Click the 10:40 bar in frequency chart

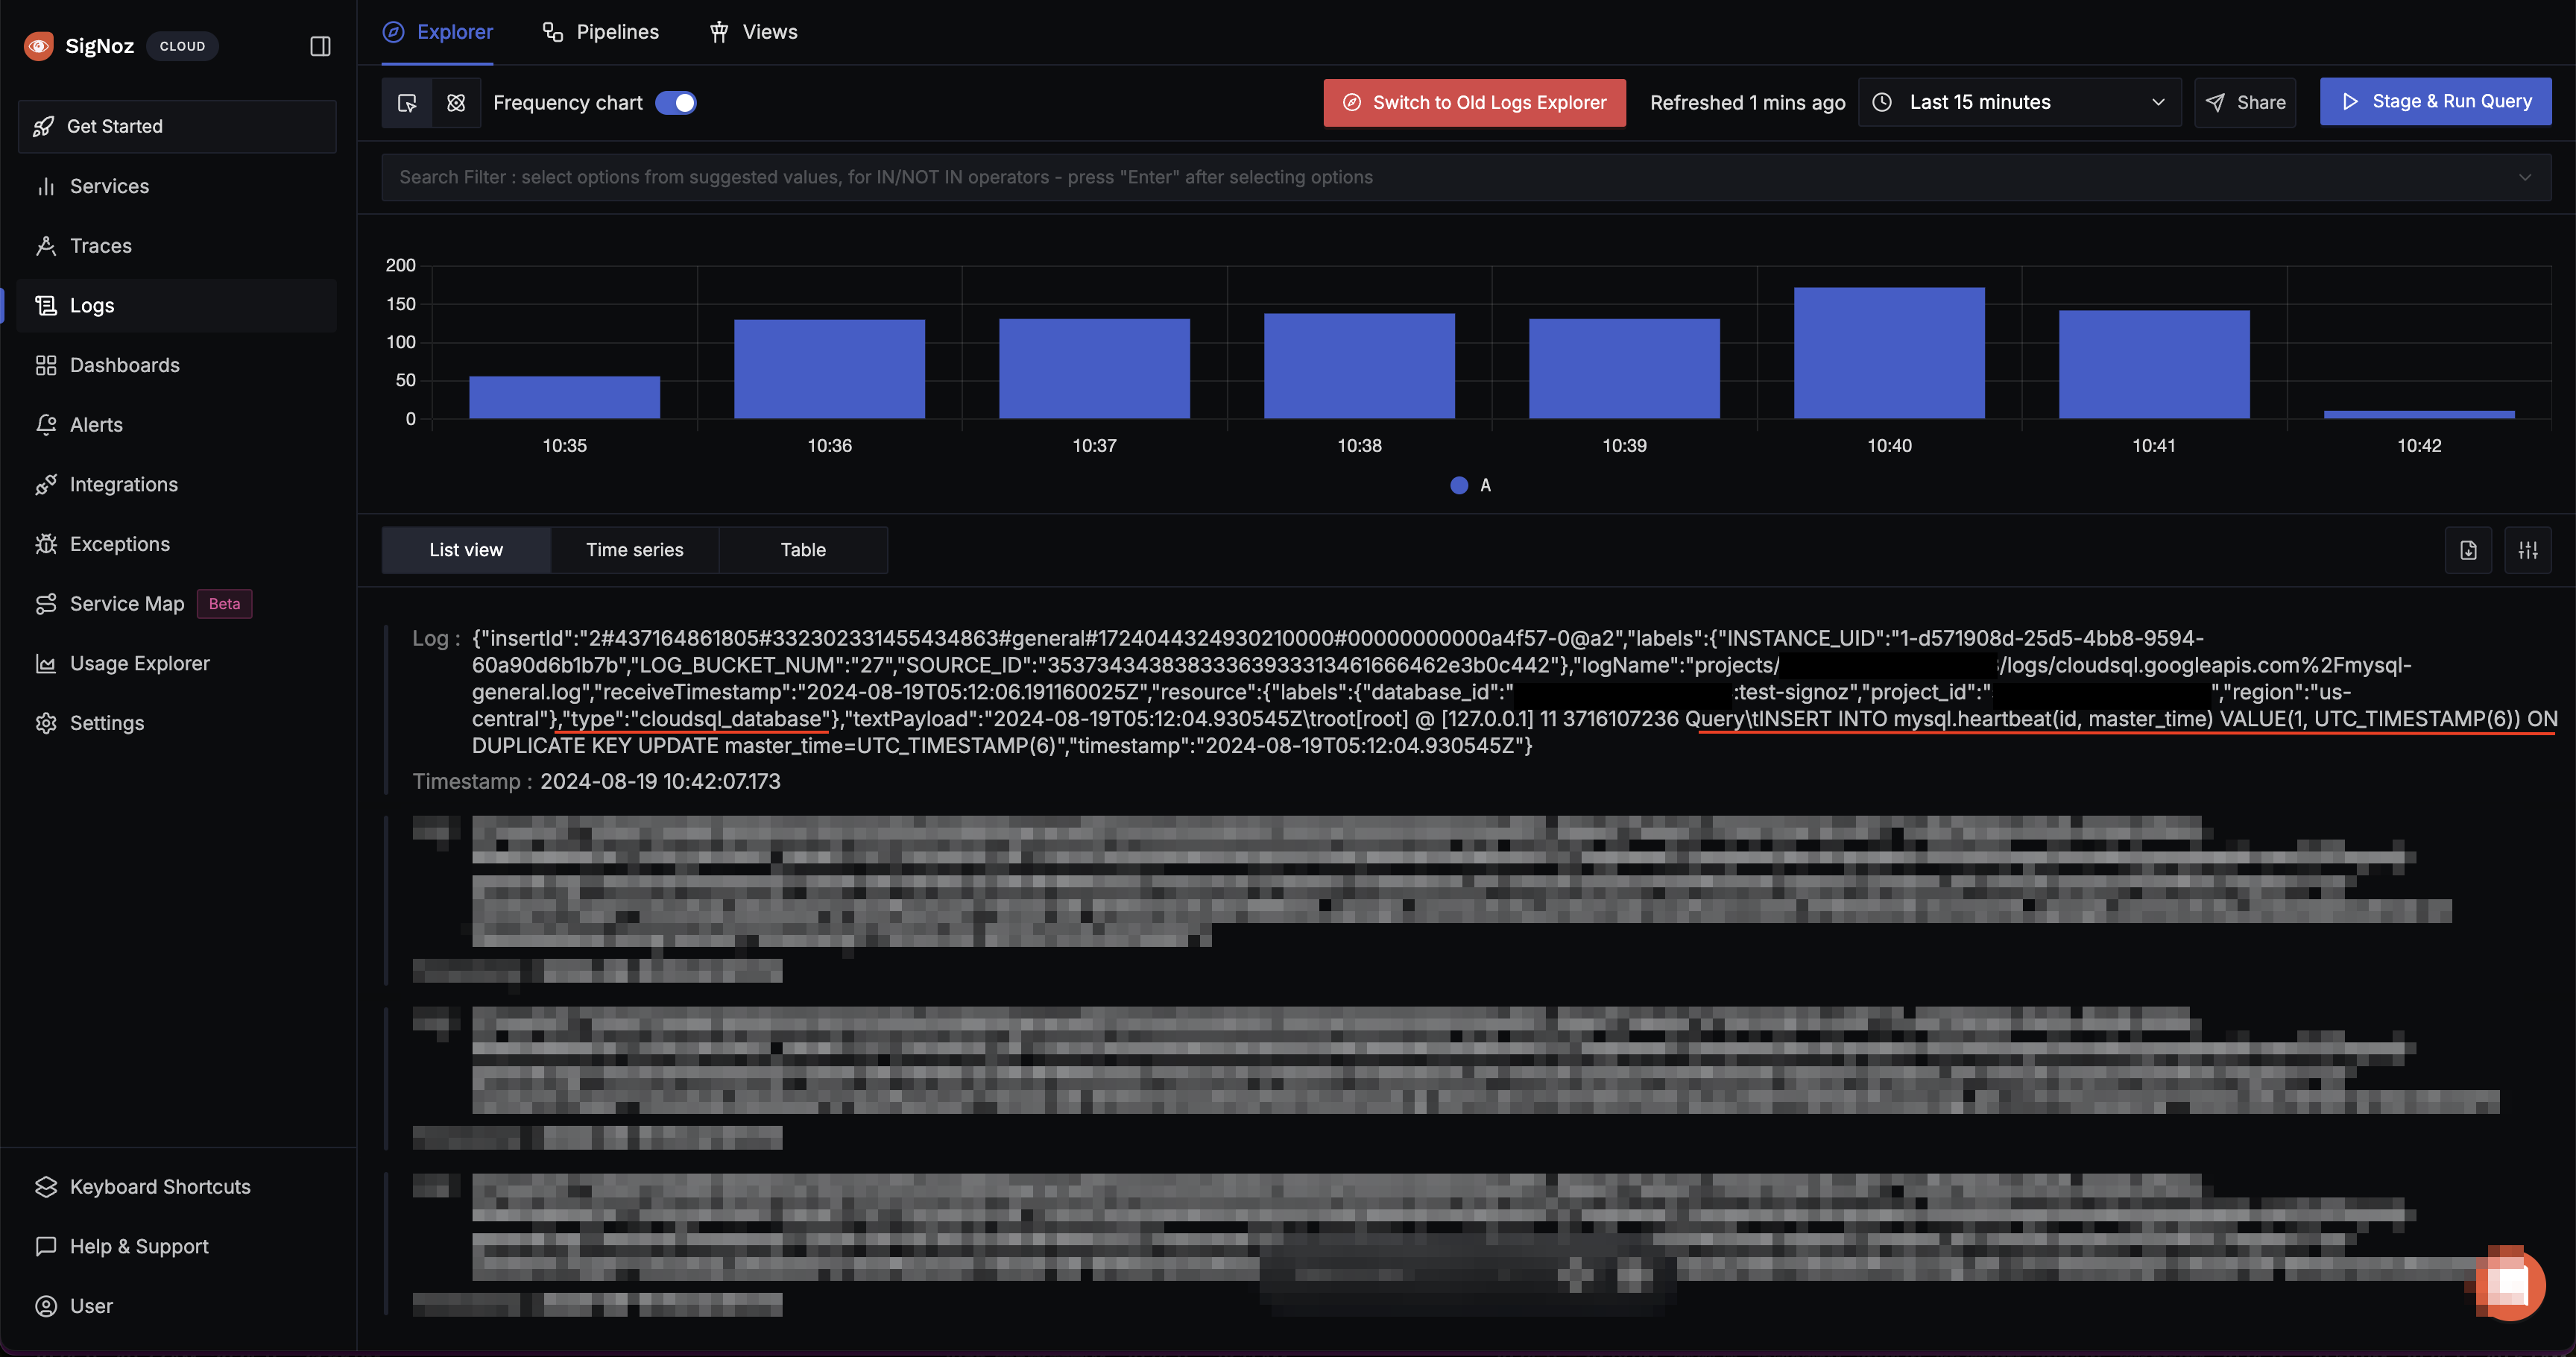click(1889, 353)
